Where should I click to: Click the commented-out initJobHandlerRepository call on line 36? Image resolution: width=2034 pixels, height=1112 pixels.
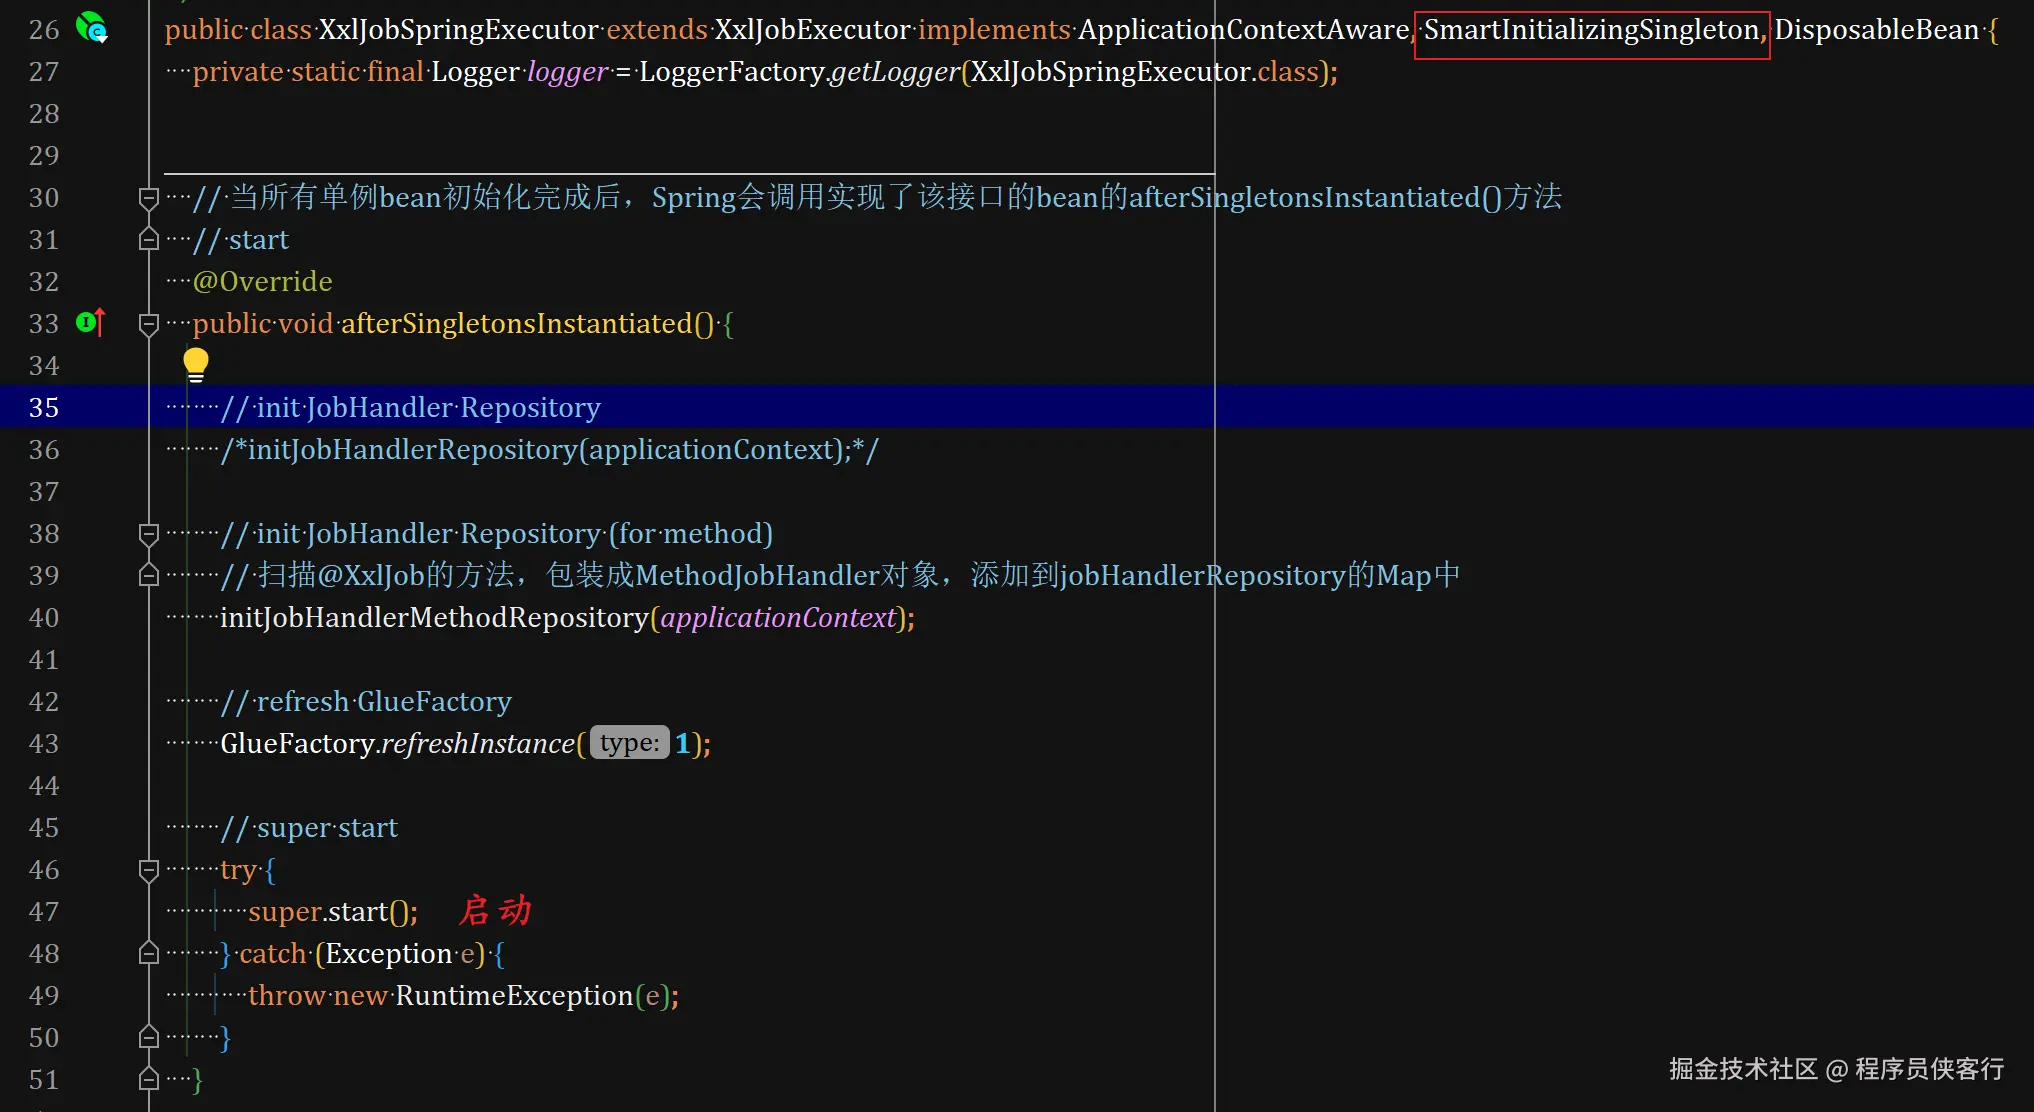click(x=549, y=450)
